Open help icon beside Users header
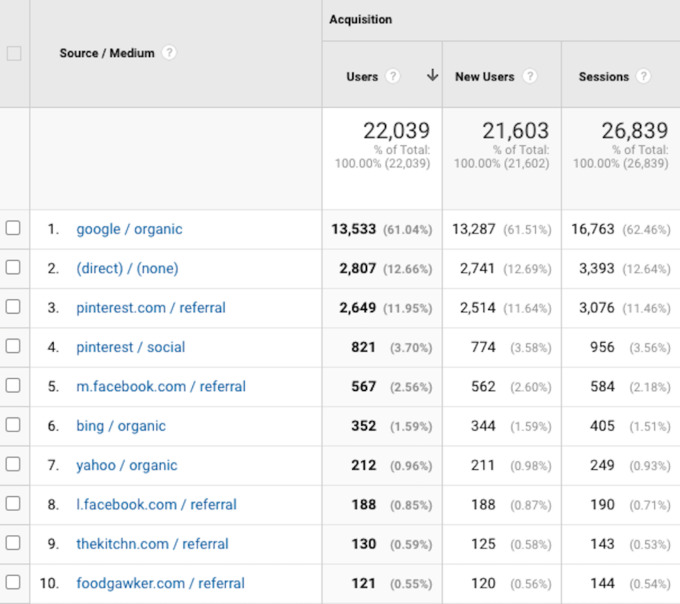The width and height of the screenshot is (680, 604). click(392, 76)
